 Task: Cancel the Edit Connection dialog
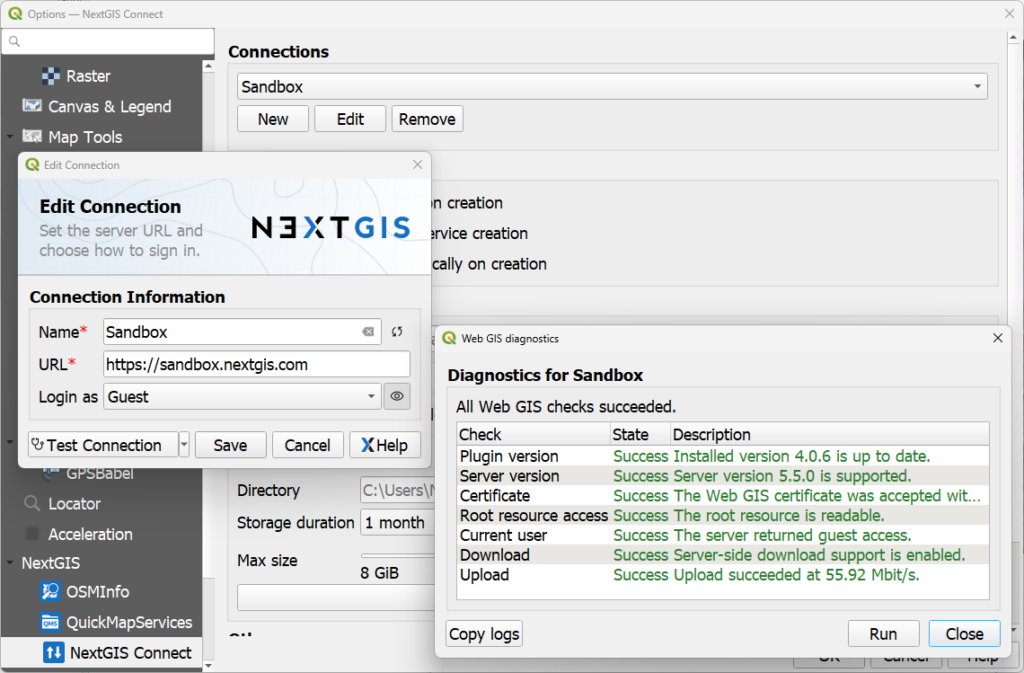click(308, 445)
